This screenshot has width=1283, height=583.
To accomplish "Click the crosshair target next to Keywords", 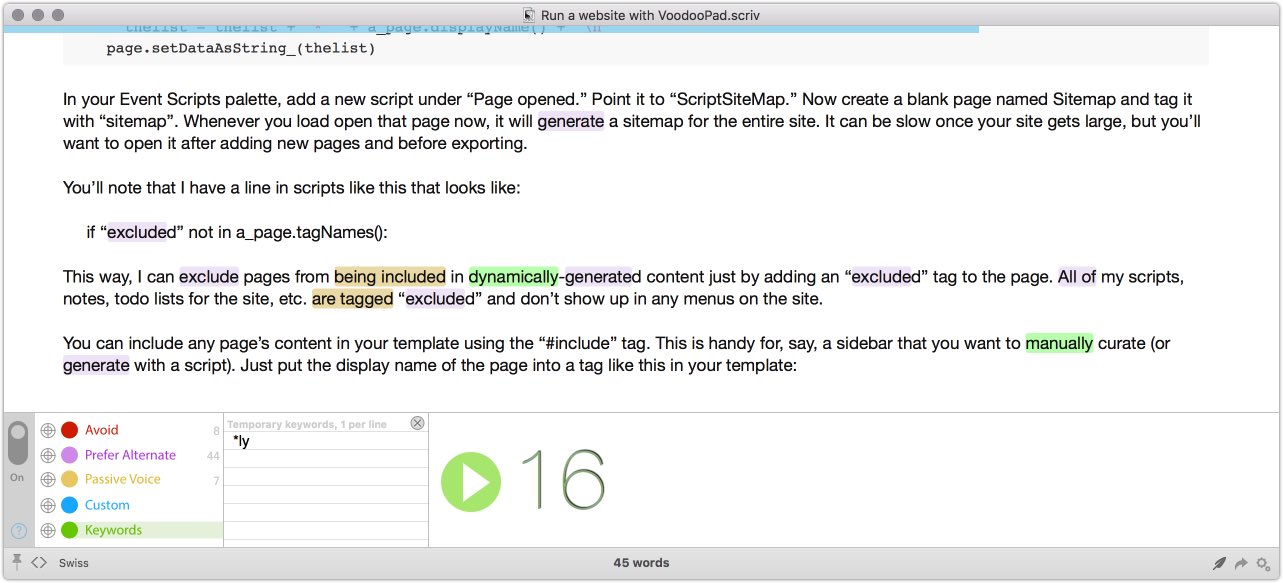I will [x=47, y=530].
